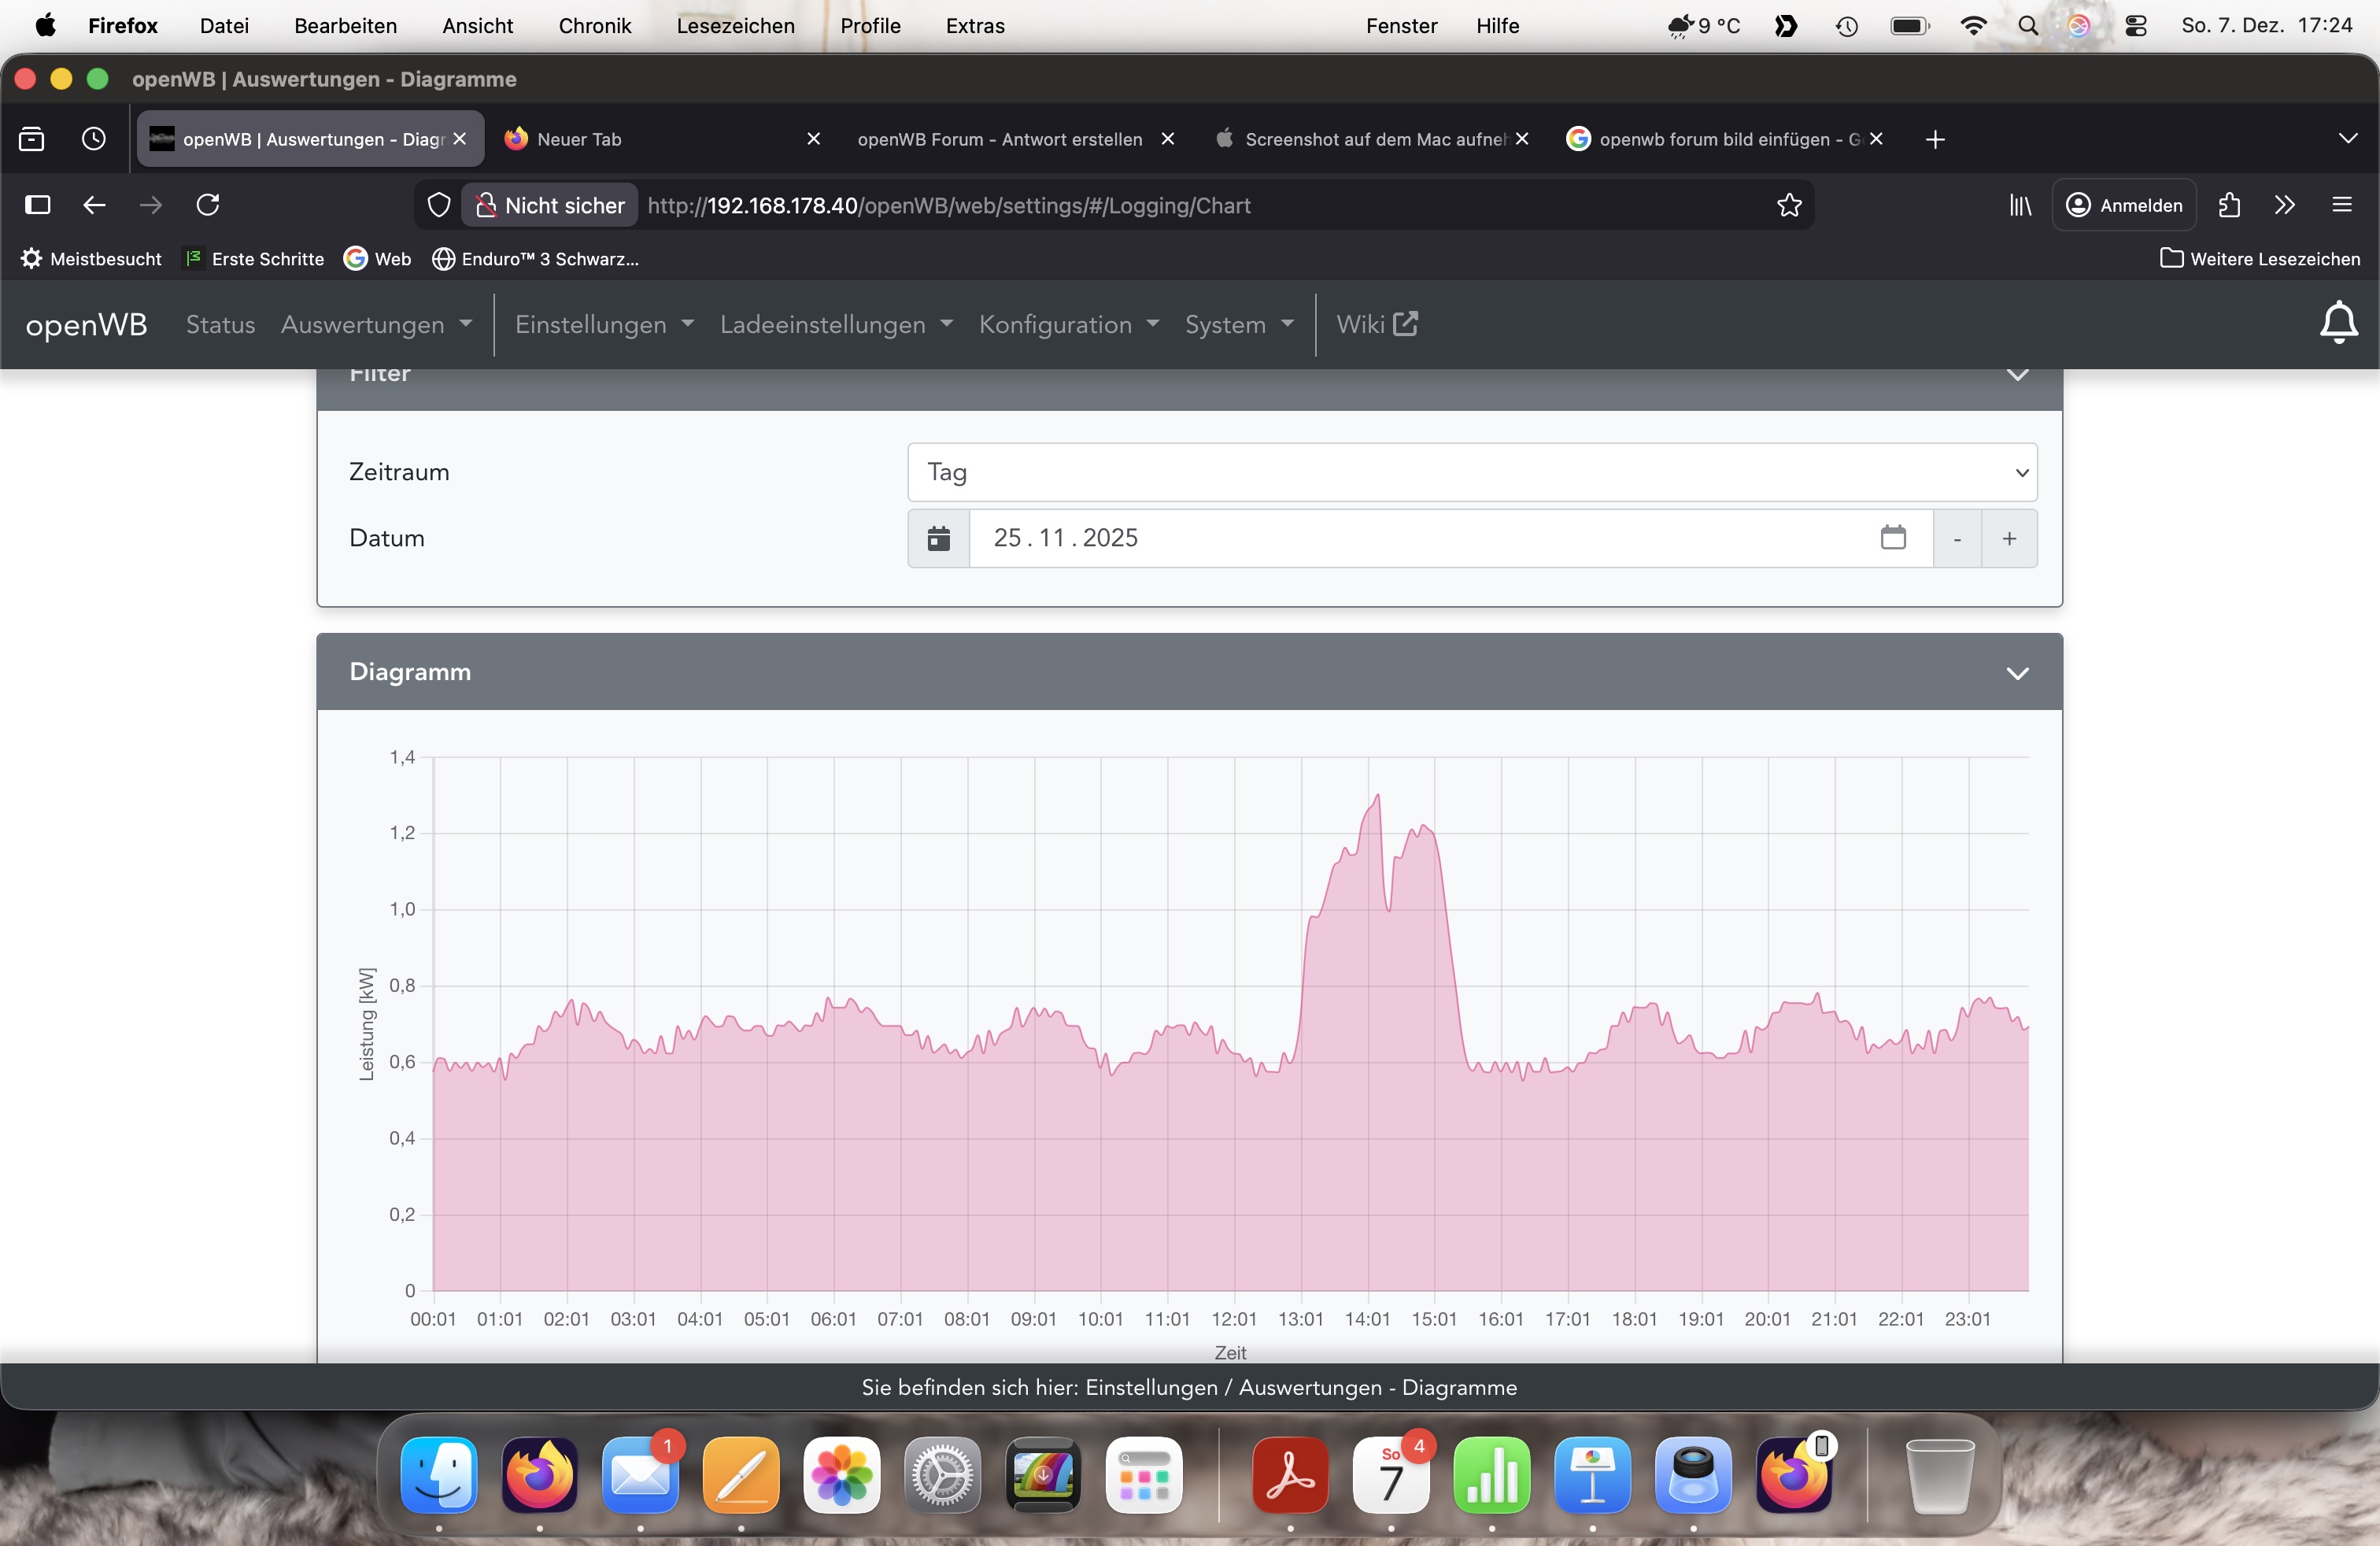Open Lesezeichen menu in menu bar
The height and width of the screenshot is (1546, 2380).
735,26
